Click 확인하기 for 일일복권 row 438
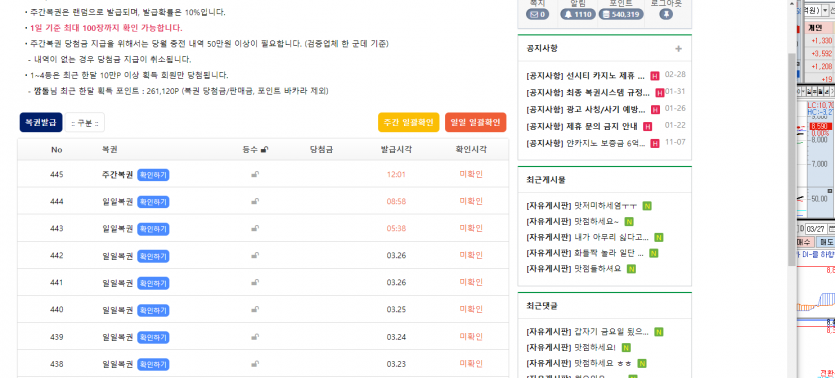 (153, 365)
